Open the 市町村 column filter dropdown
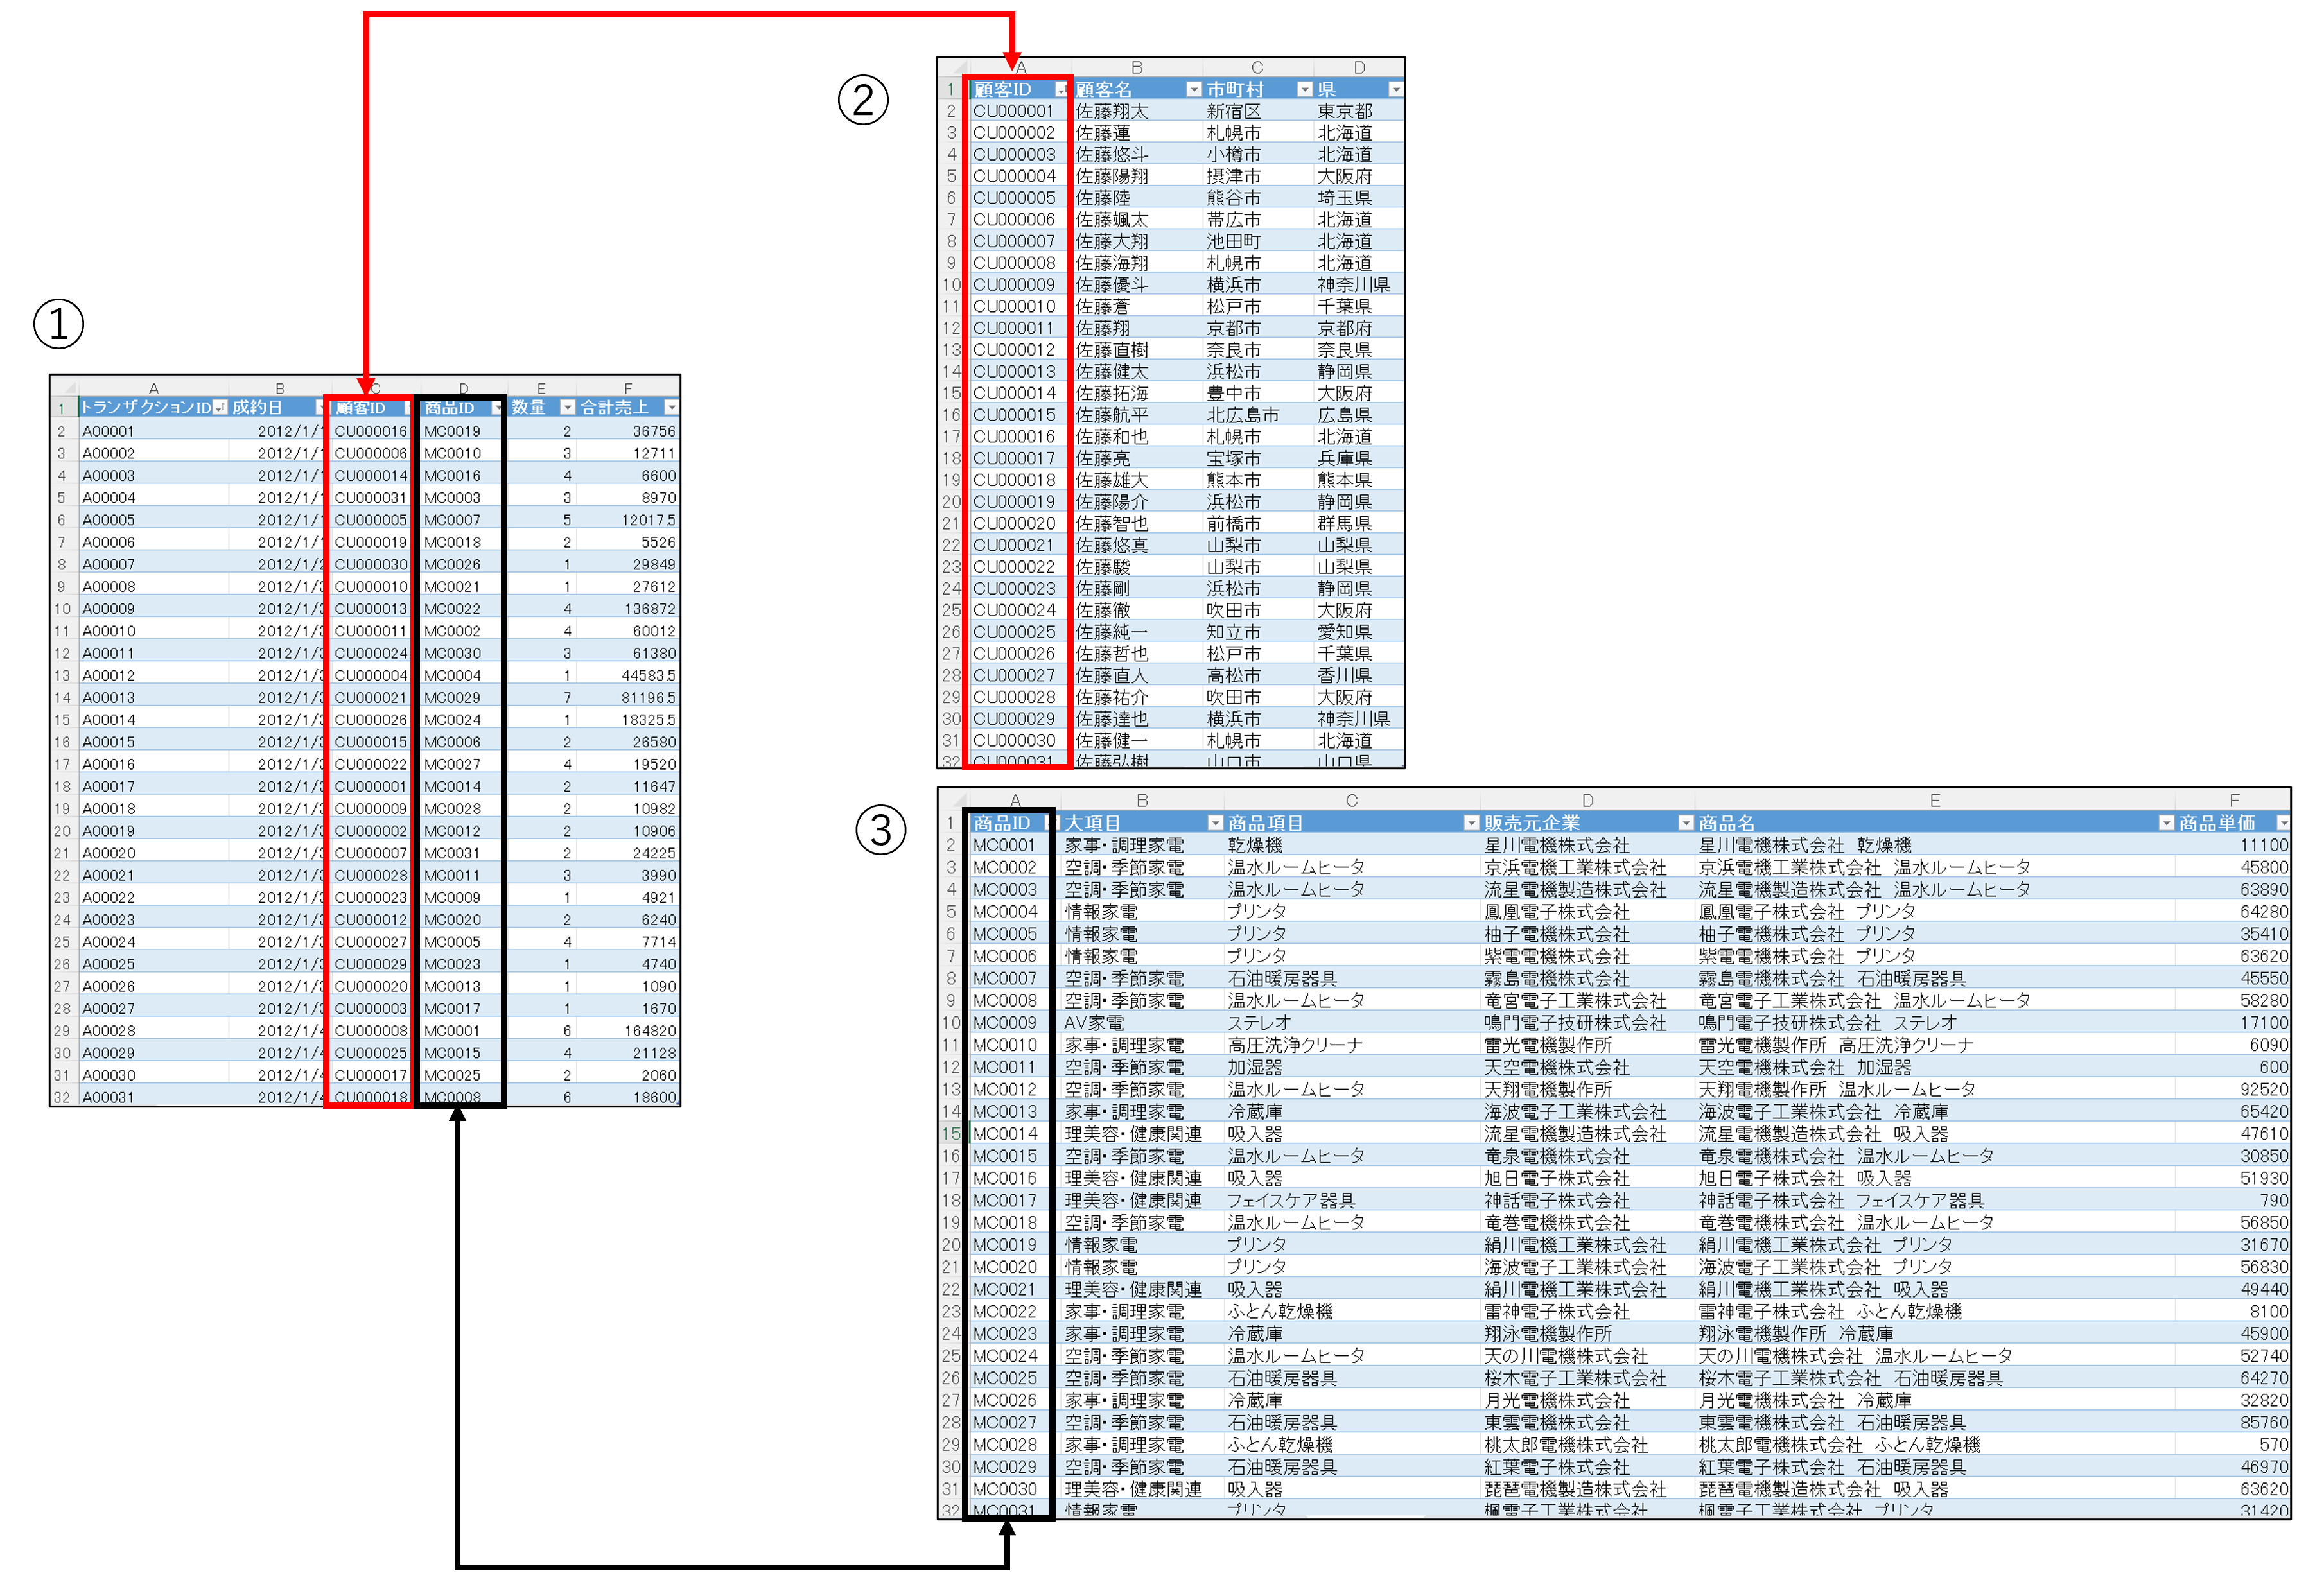This screenshot has height=1589, width=2324. pyautogui.click(x=1304, y=90)
